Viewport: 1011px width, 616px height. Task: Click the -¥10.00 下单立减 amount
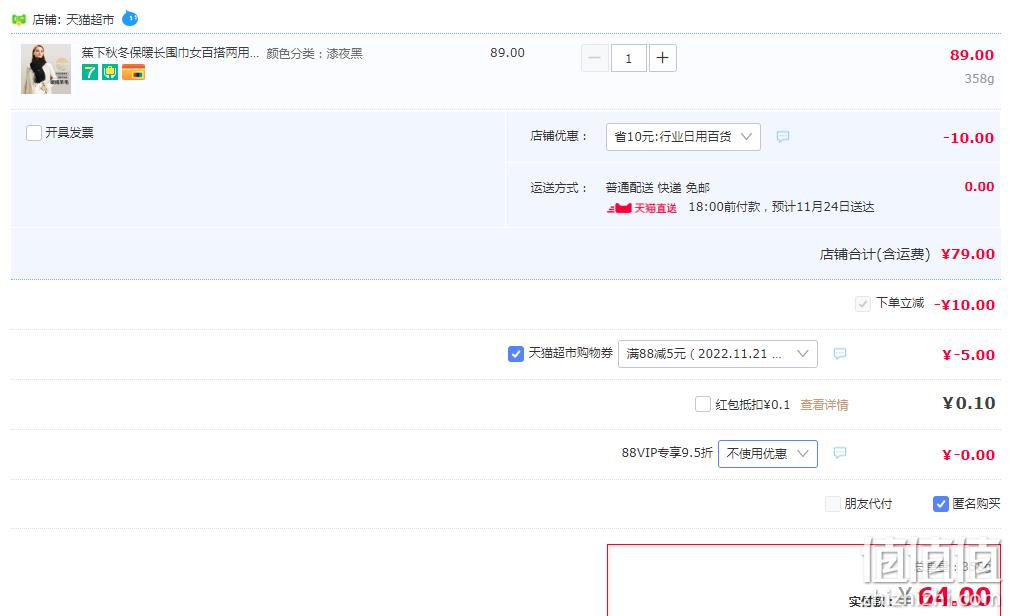pos(965,304)
